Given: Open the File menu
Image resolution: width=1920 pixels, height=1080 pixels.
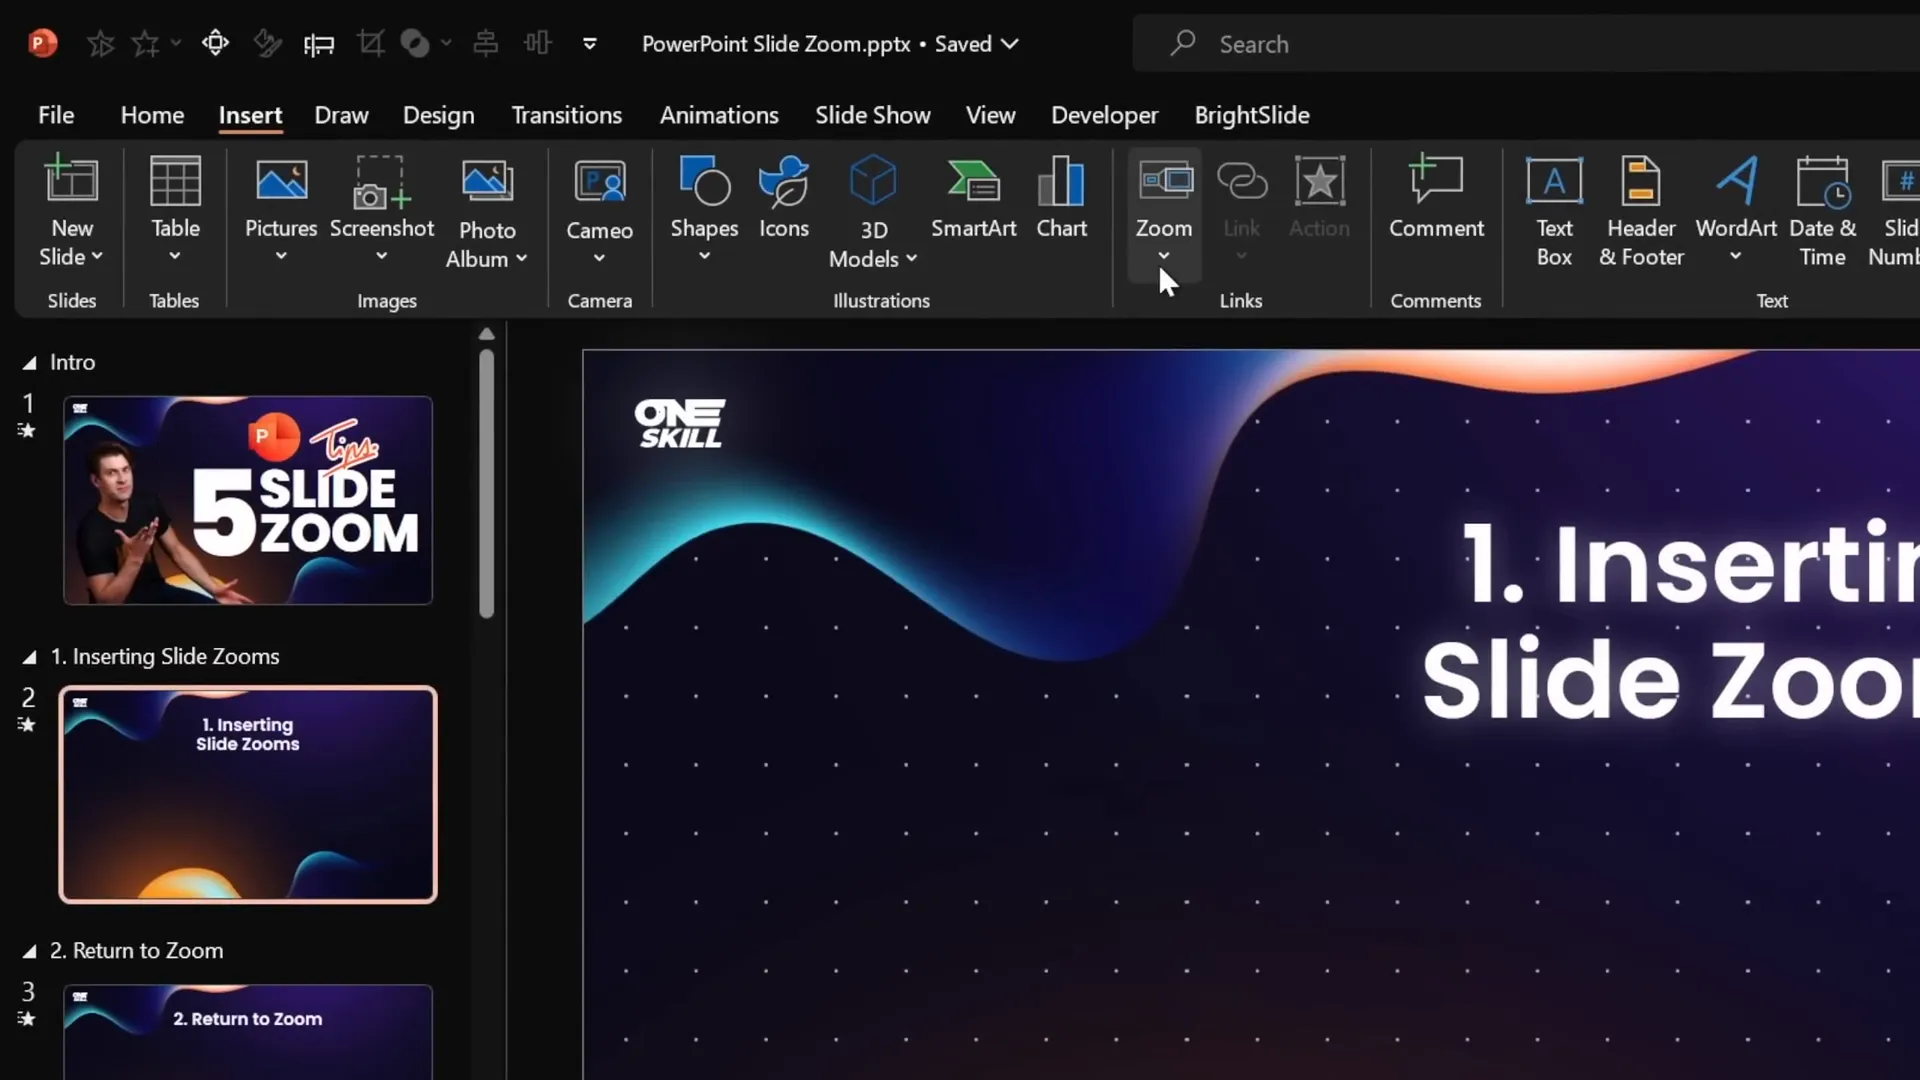Looking at the screenshot, I should point(56,115).
